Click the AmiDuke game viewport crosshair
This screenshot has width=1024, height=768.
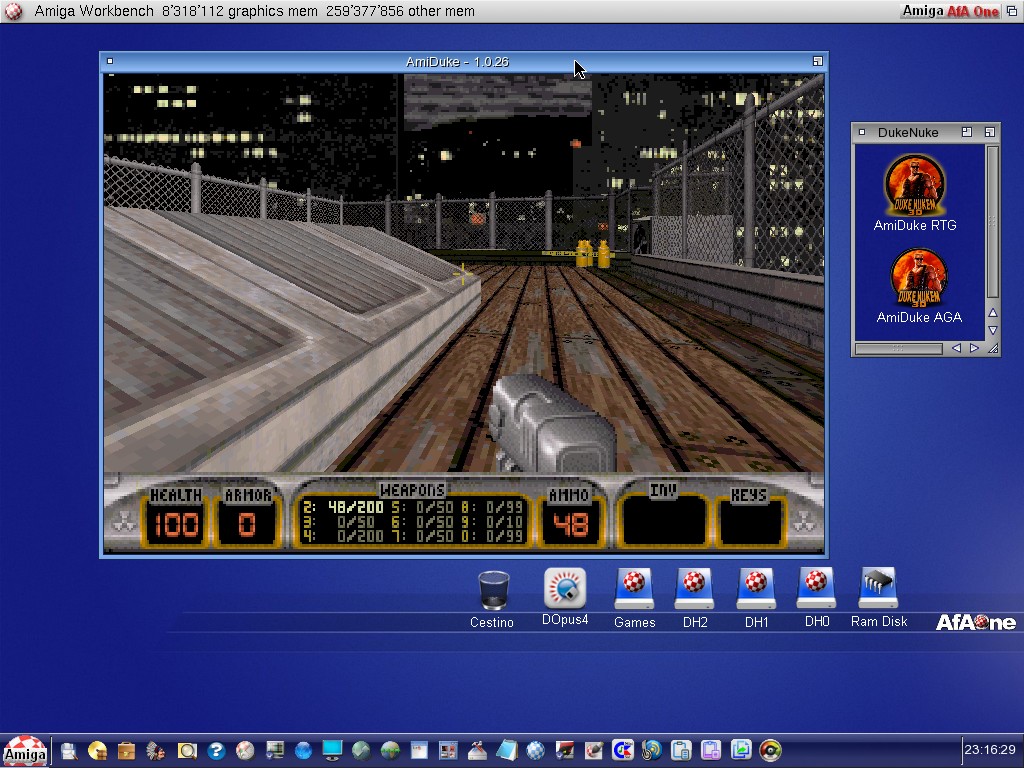(463, 274)
